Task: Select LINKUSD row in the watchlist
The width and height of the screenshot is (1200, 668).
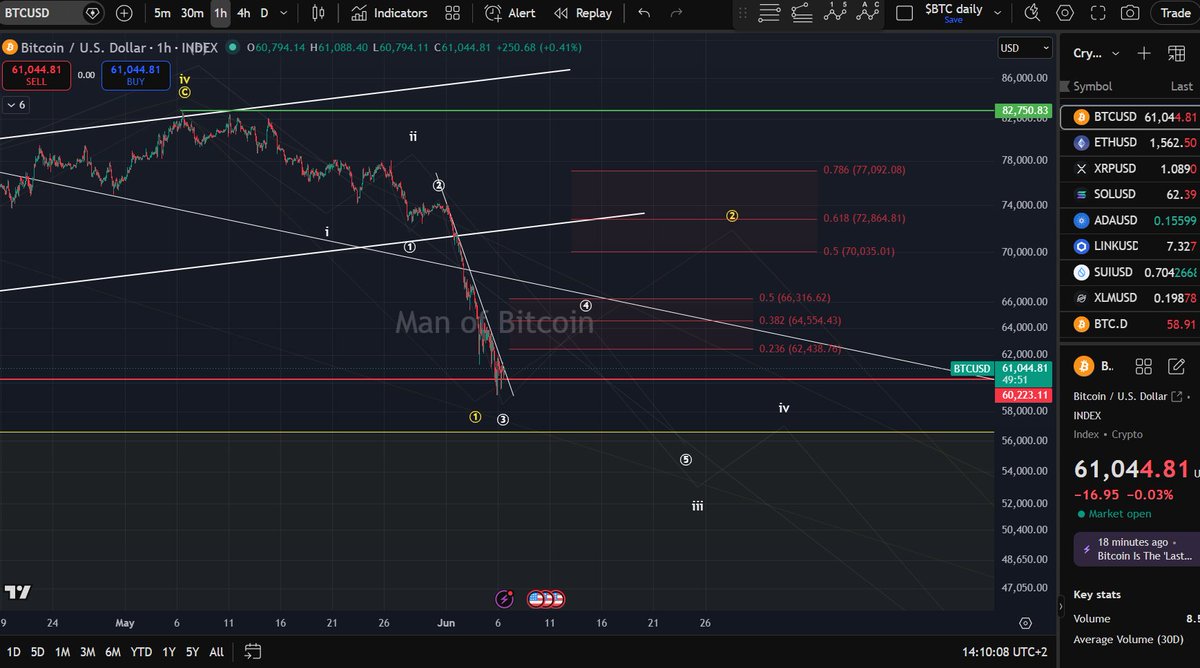Action: tap(1130, 246)
